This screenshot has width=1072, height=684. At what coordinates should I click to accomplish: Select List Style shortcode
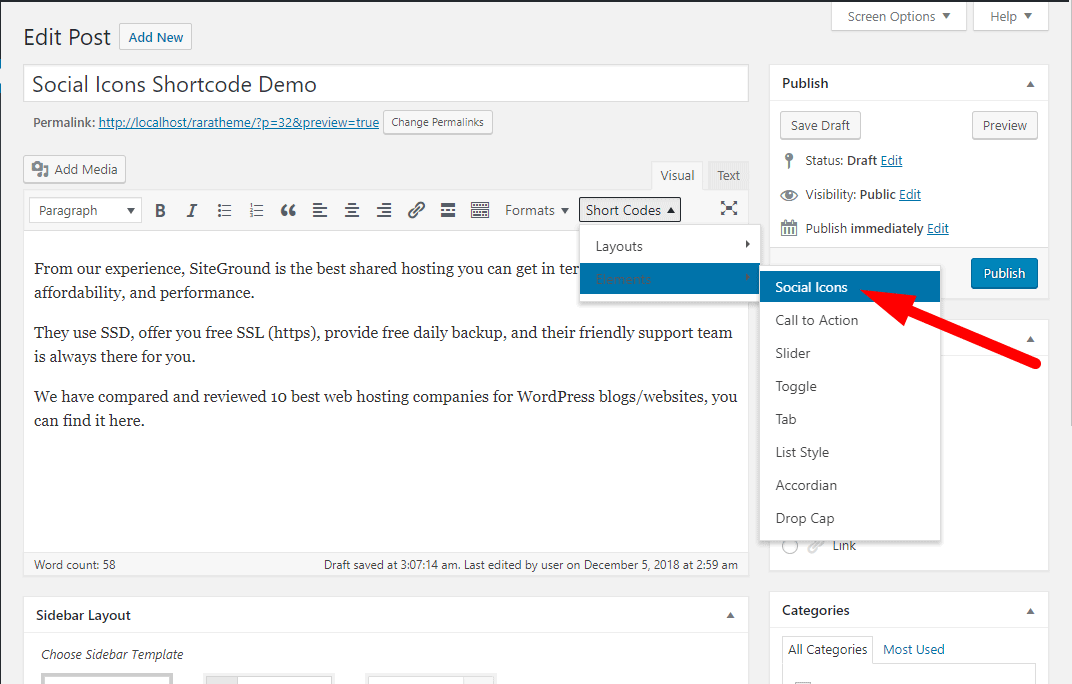[x=850, y=452]
